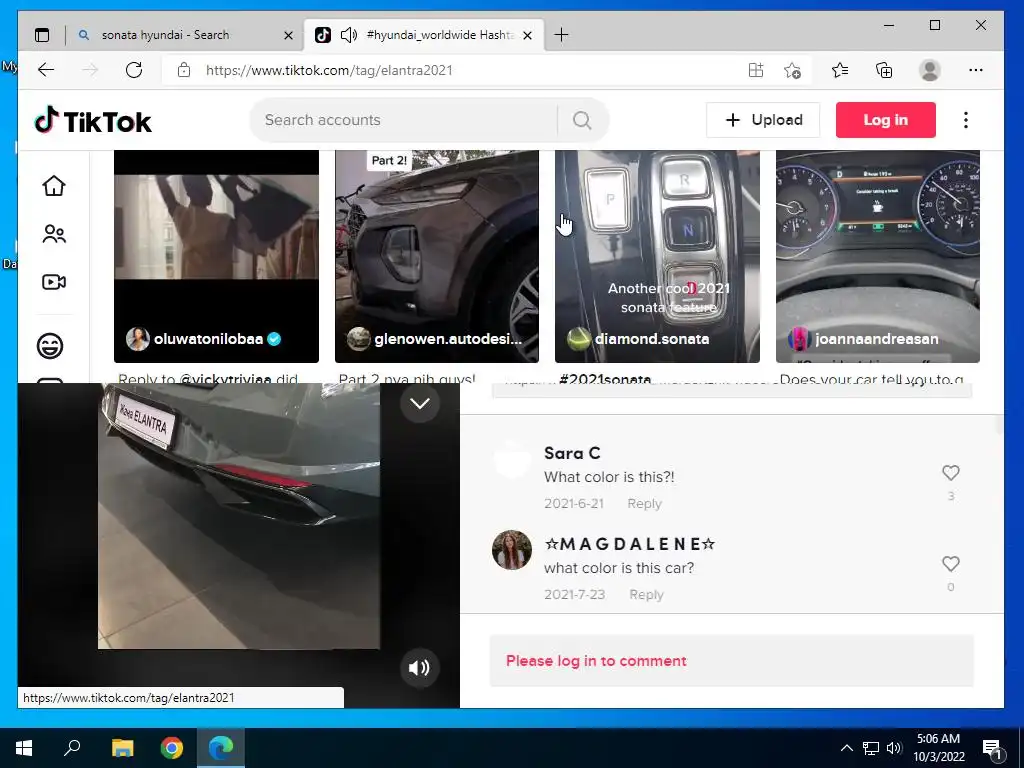Image resolution: width=1024 pixels, height=768 pixels.
Task: Open oluwatonilobaa video thumbnail
Action: (x=216, y=256)
